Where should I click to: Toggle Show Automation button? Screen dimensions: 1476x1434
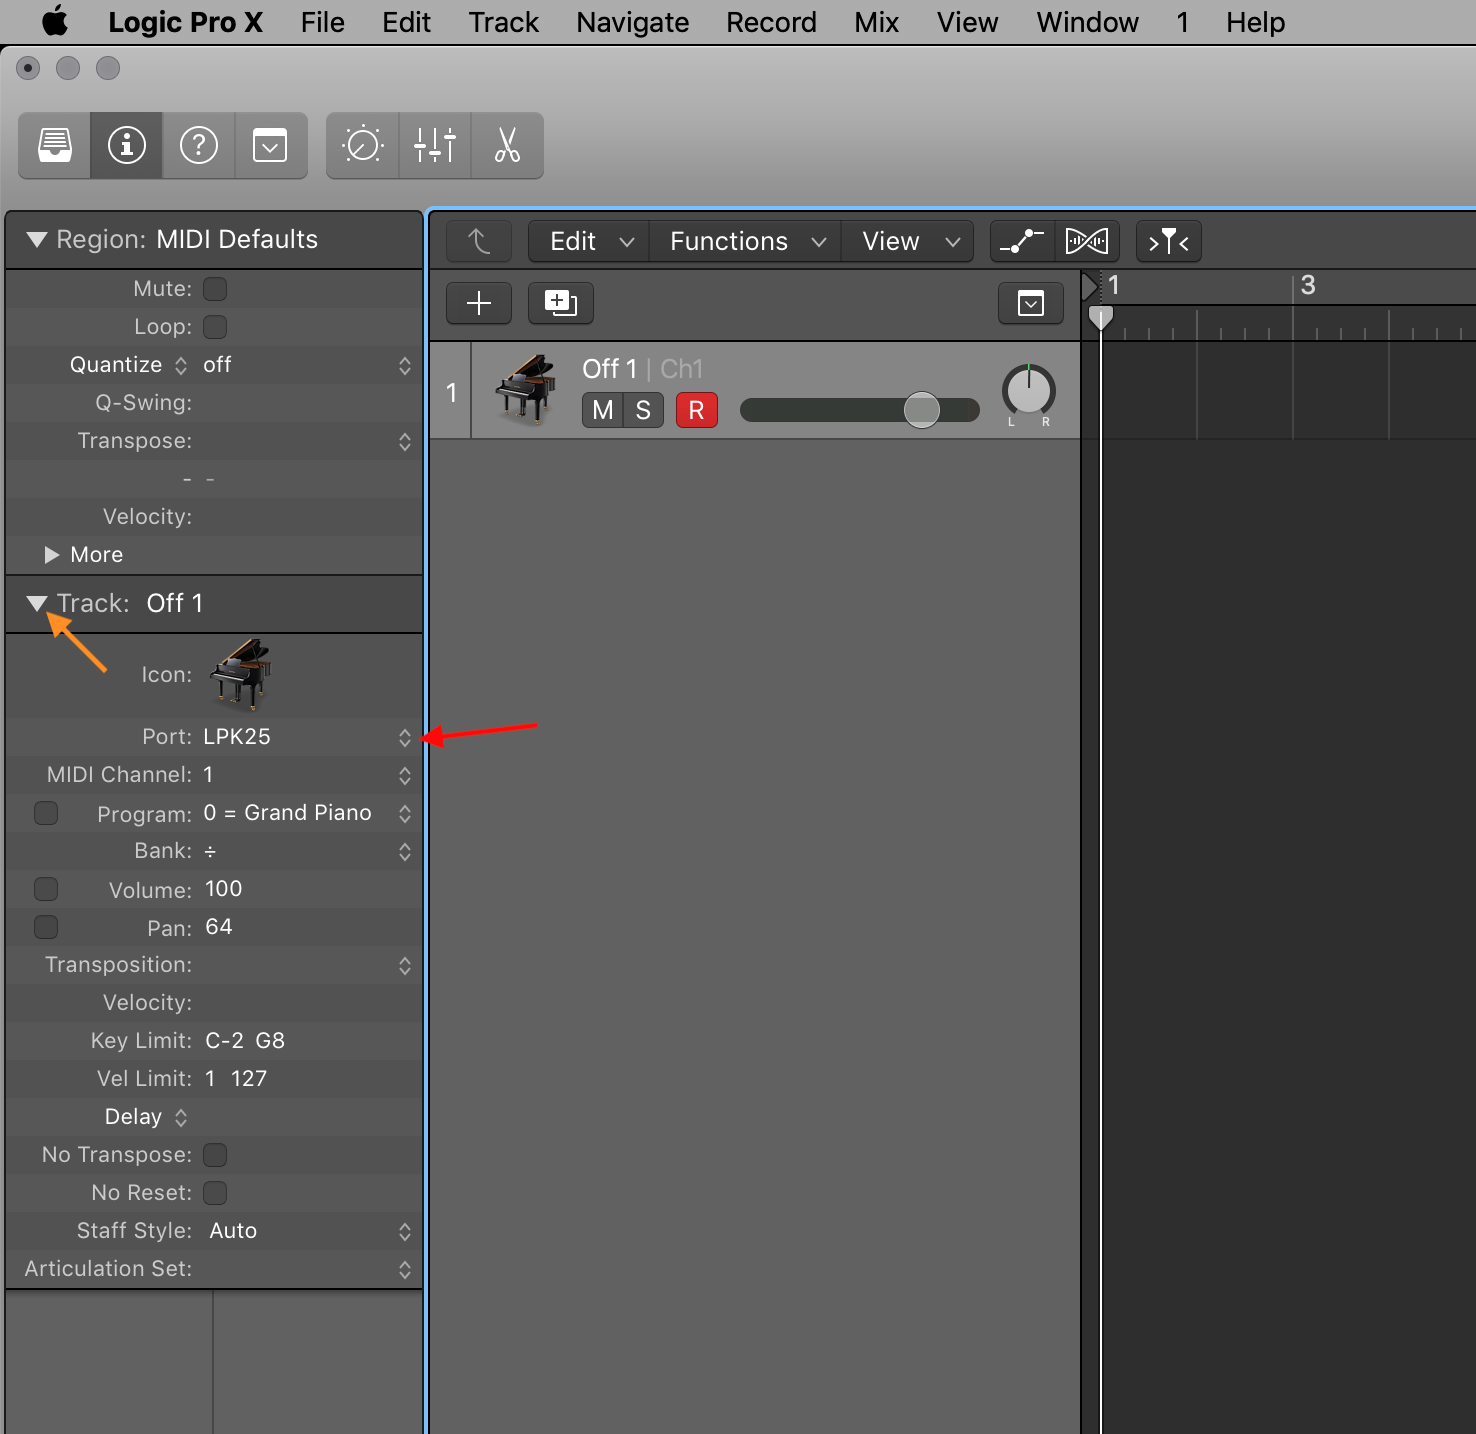pyautogui.click(x=1022, y=241)
